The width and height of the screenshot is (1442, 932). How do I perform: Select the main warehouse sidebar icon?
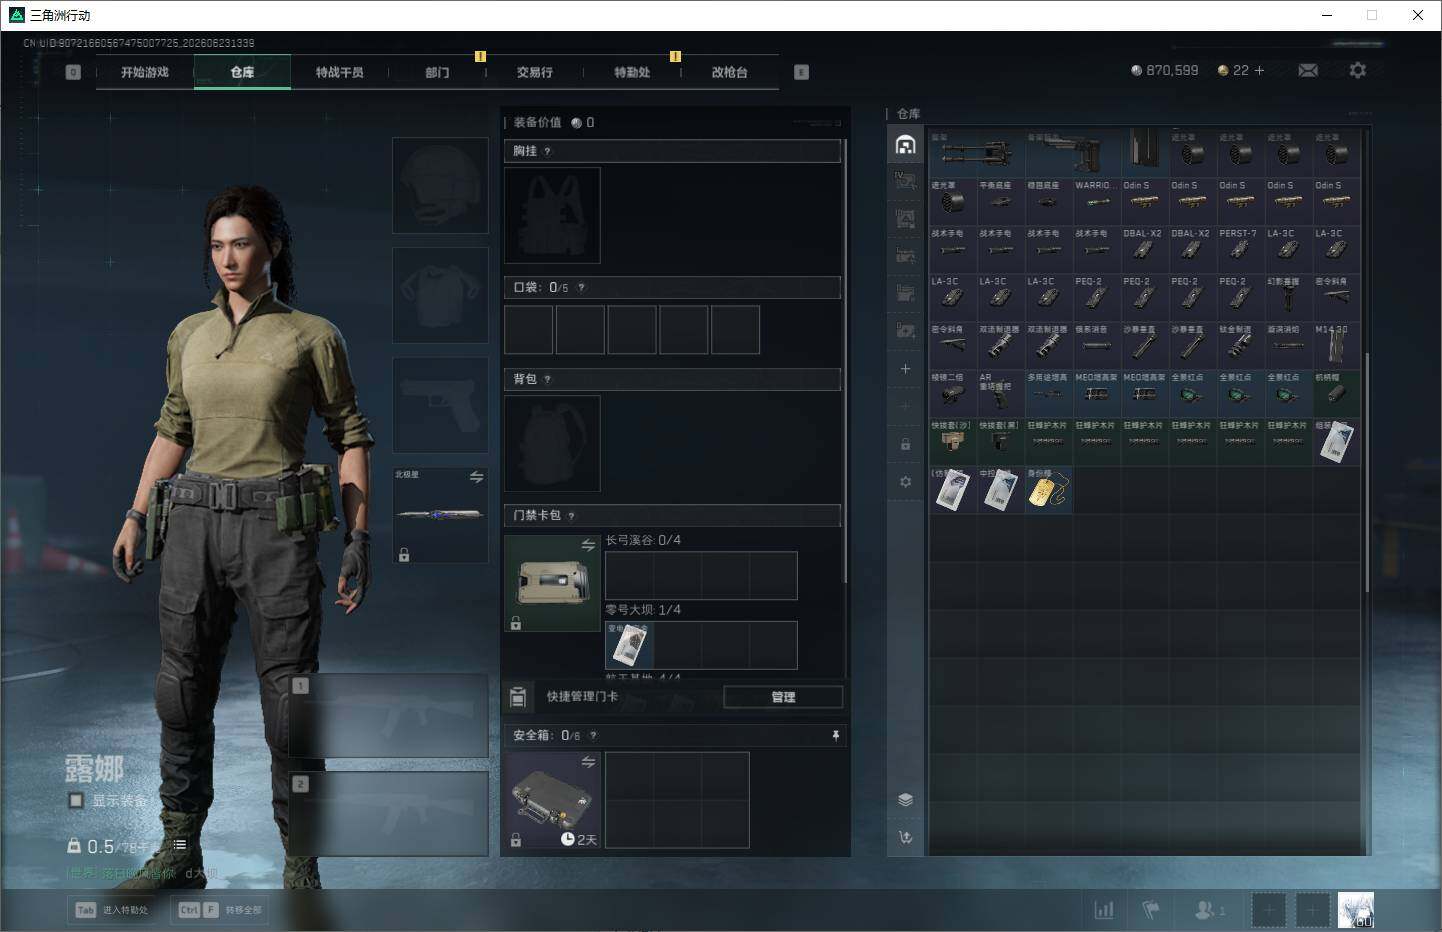tap(905, 144)
